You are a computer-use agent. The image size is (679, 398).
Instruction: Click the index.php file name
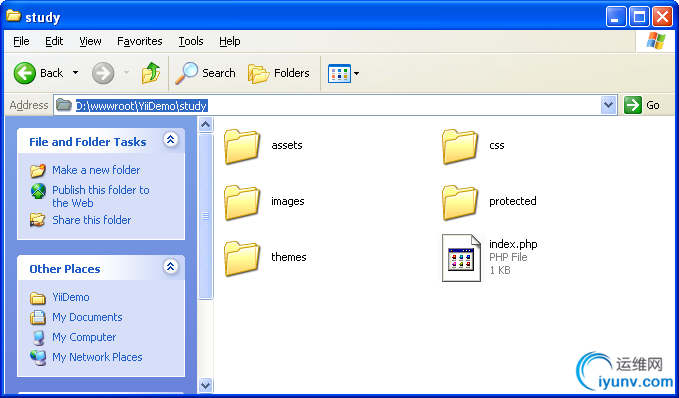(x=513, y=244)
